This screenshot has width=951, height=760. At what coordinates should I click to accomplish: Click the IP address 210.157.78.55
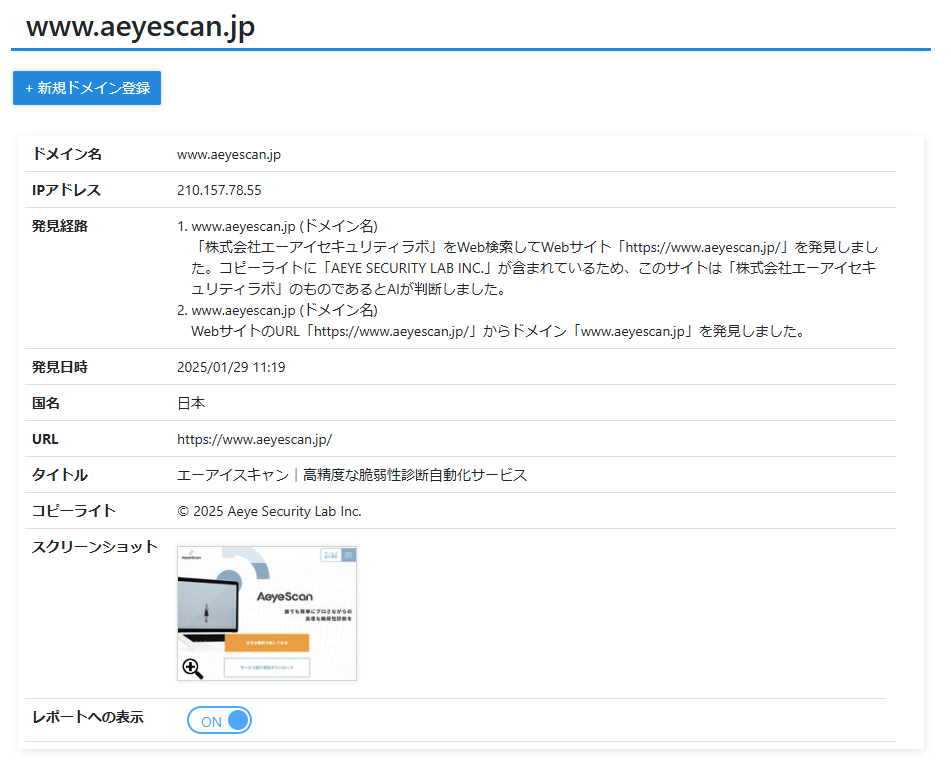219,190
